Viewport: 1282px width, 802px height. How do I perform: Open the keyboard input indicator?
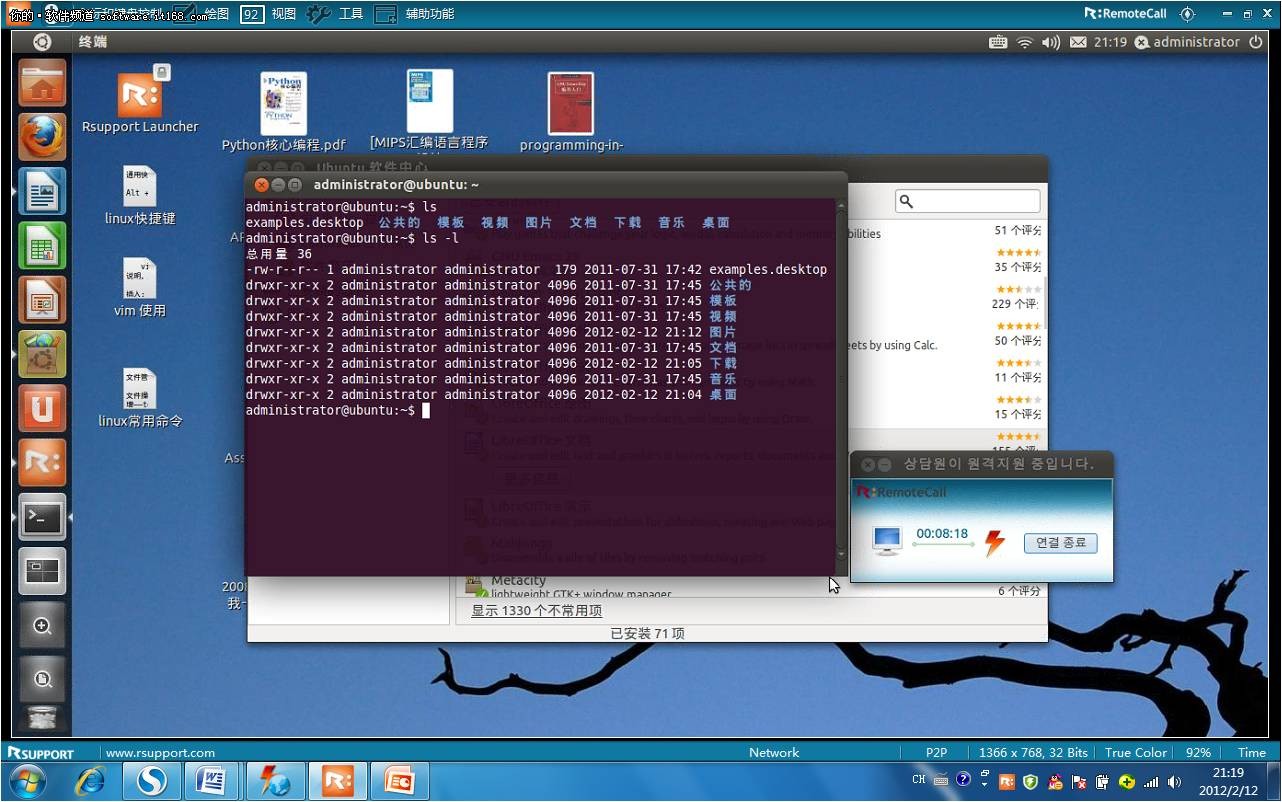pos(998,42)
